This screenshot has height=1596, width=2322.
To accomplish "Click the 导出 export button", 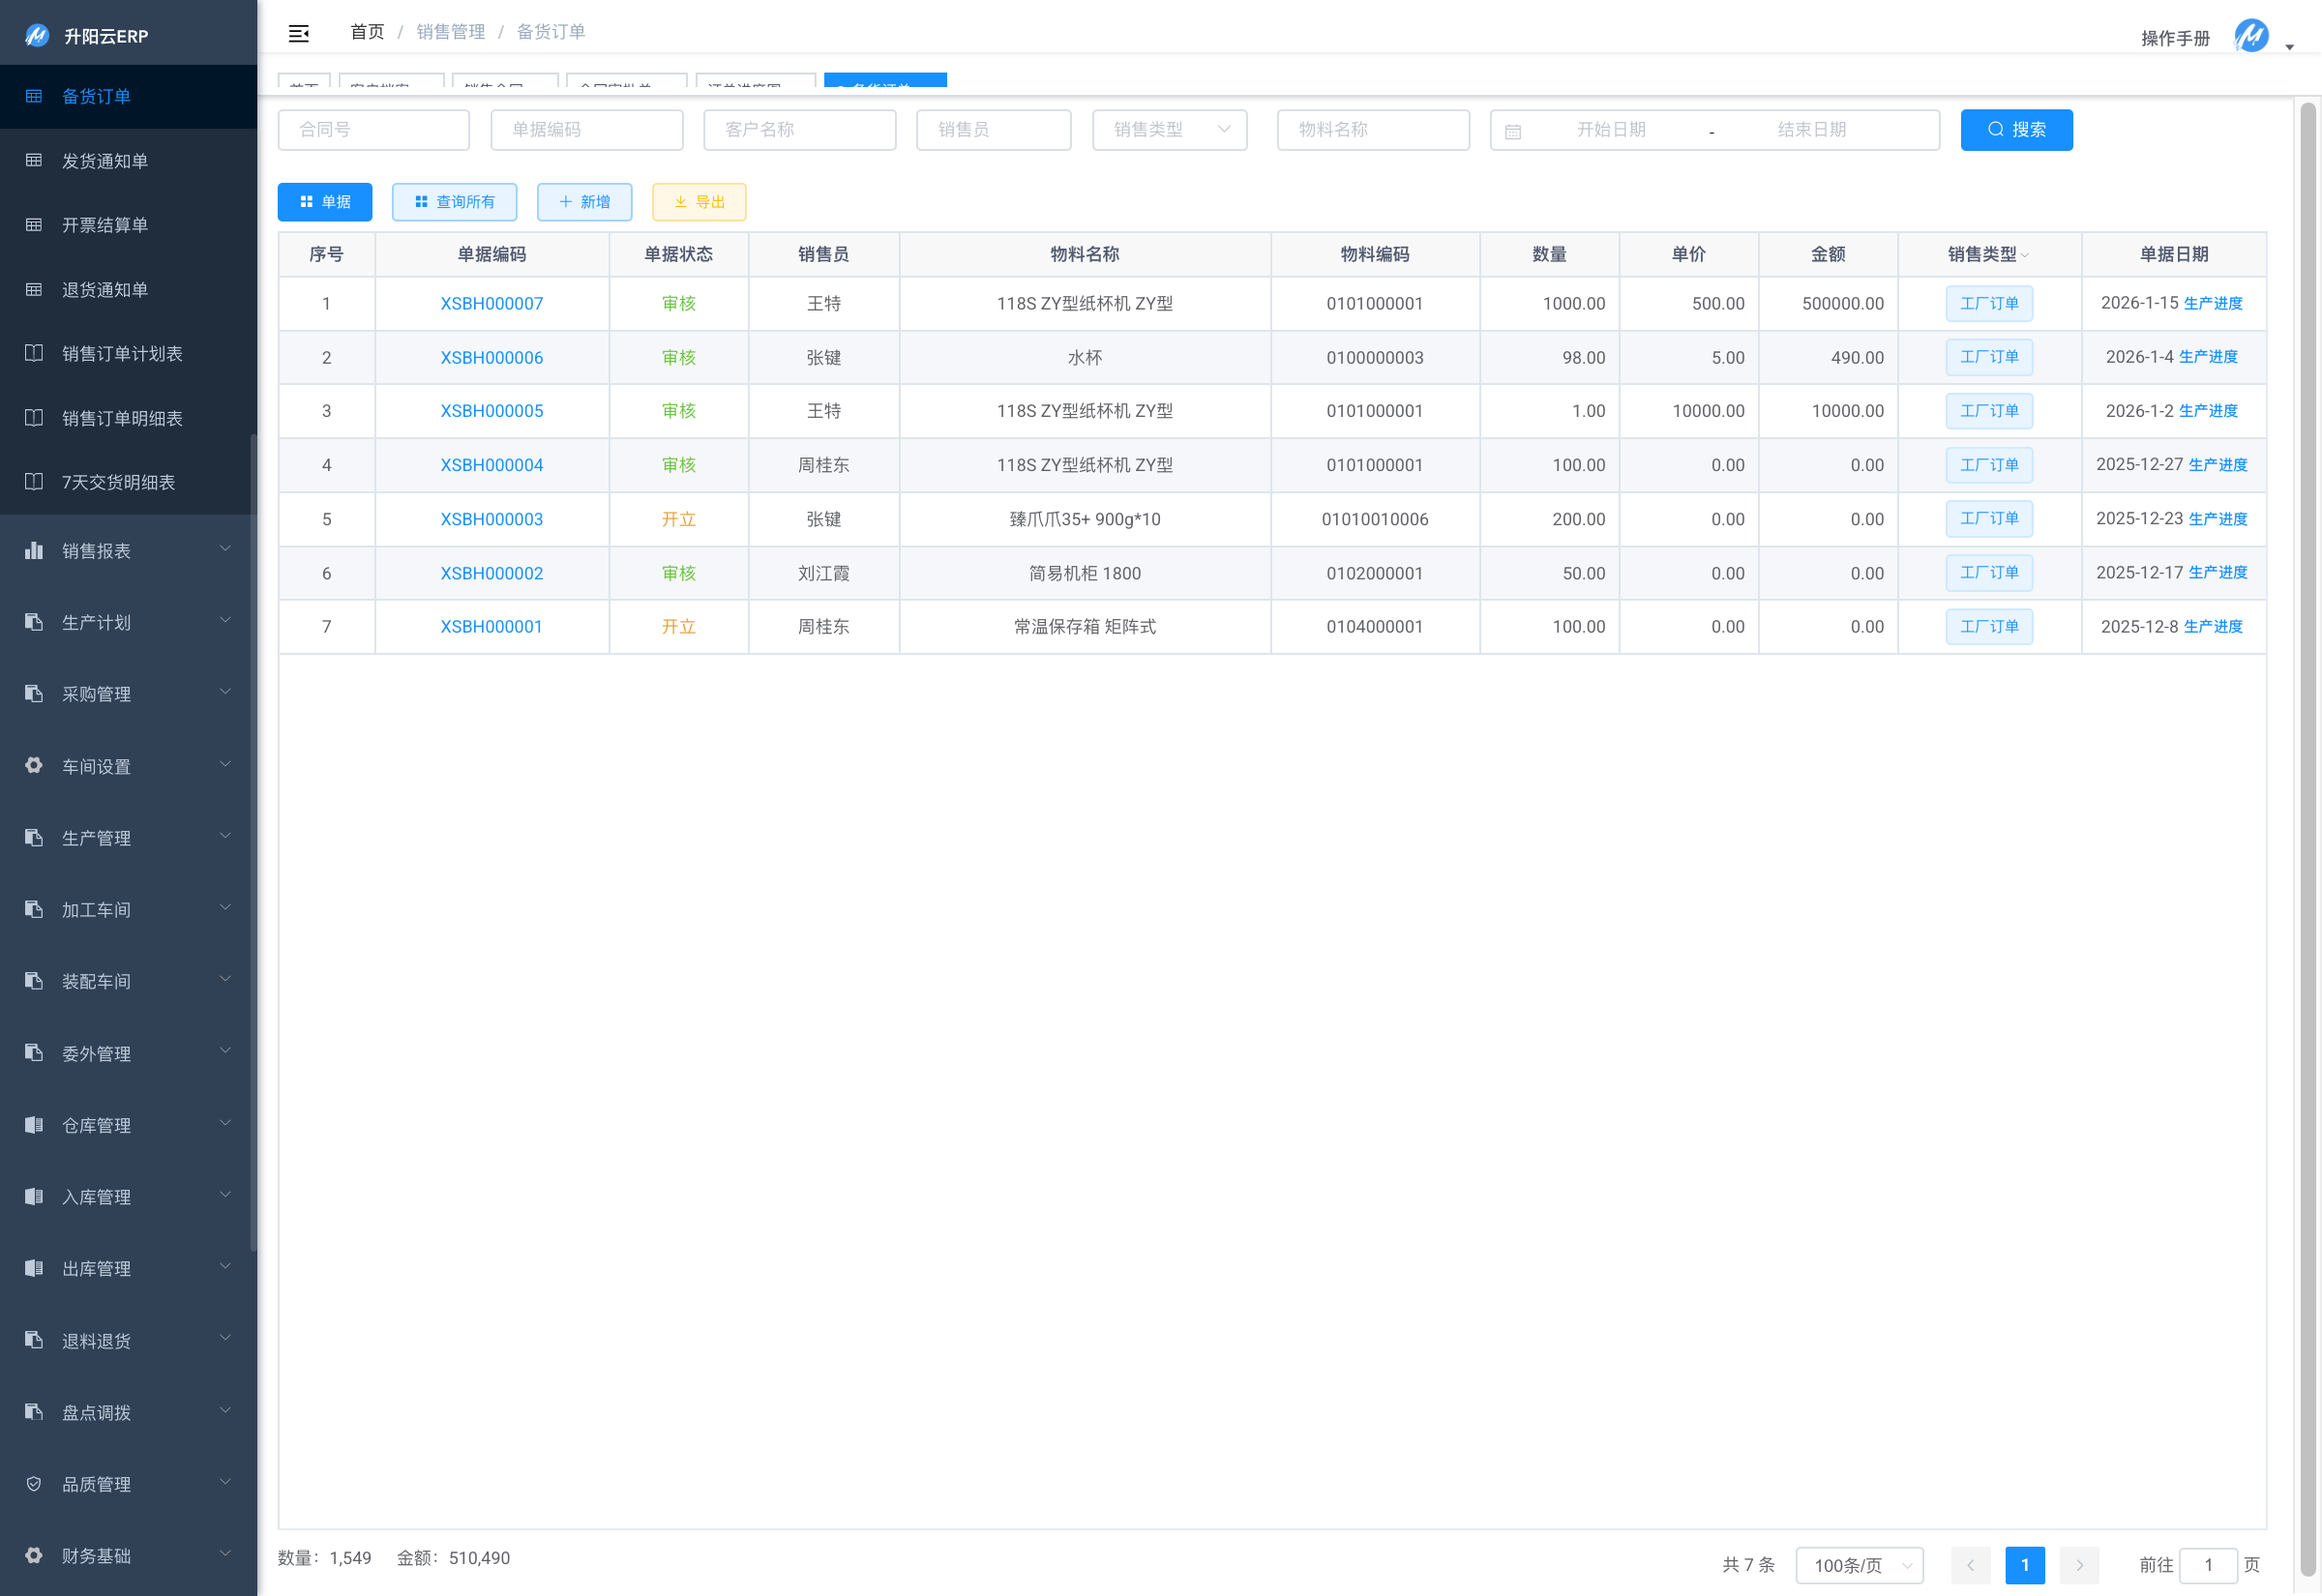I will (x=699, y=202).
